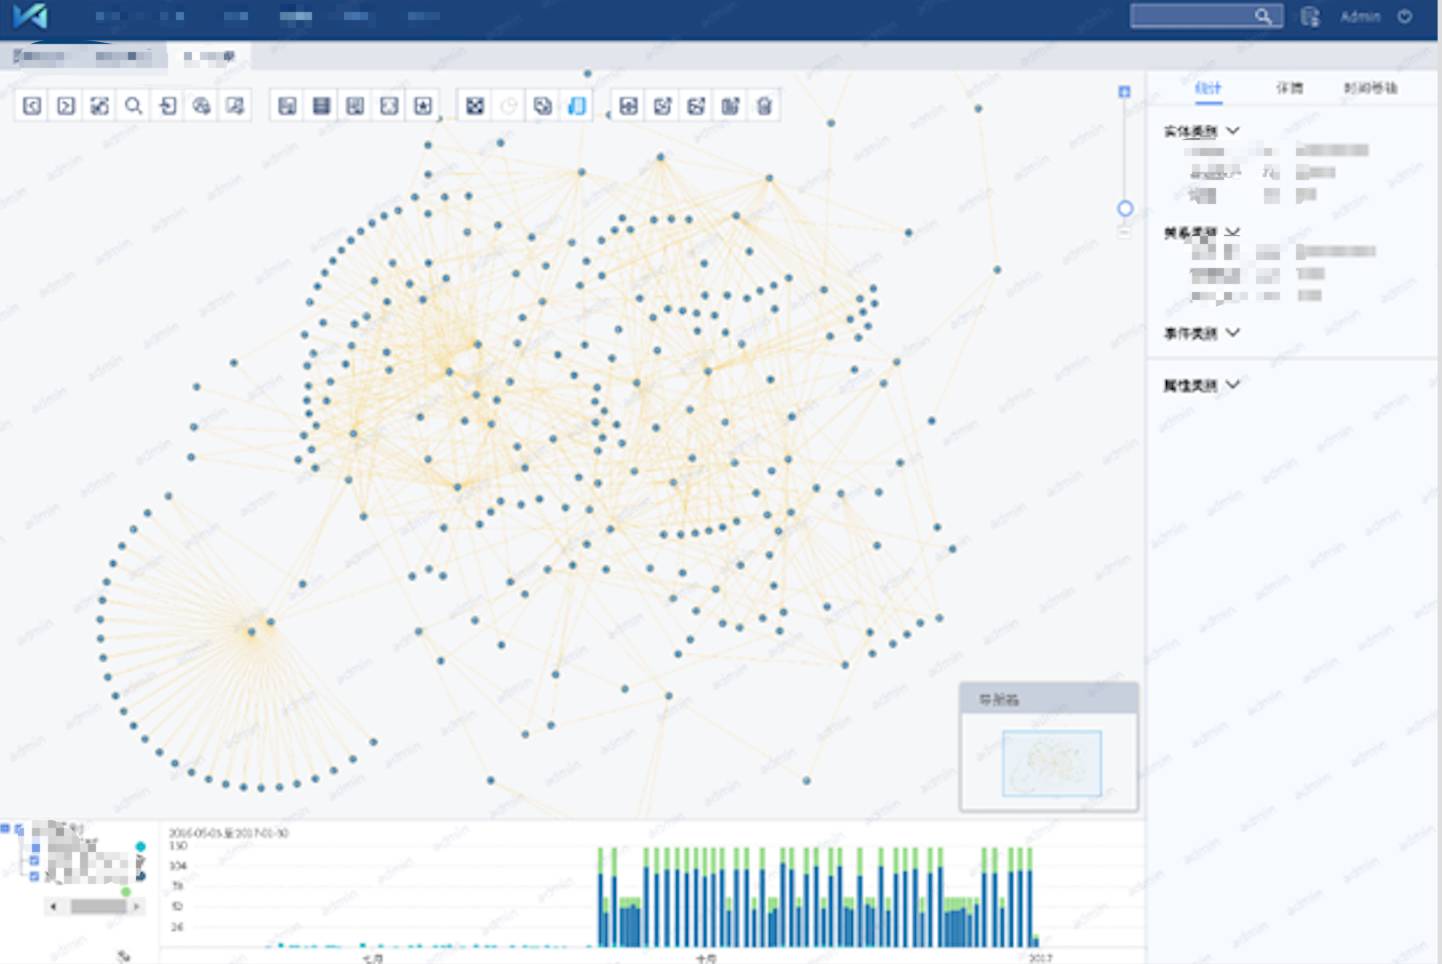Toggle legend checkbox in dark-blue dot row
1442x964 pixels.
pos(35,876)
